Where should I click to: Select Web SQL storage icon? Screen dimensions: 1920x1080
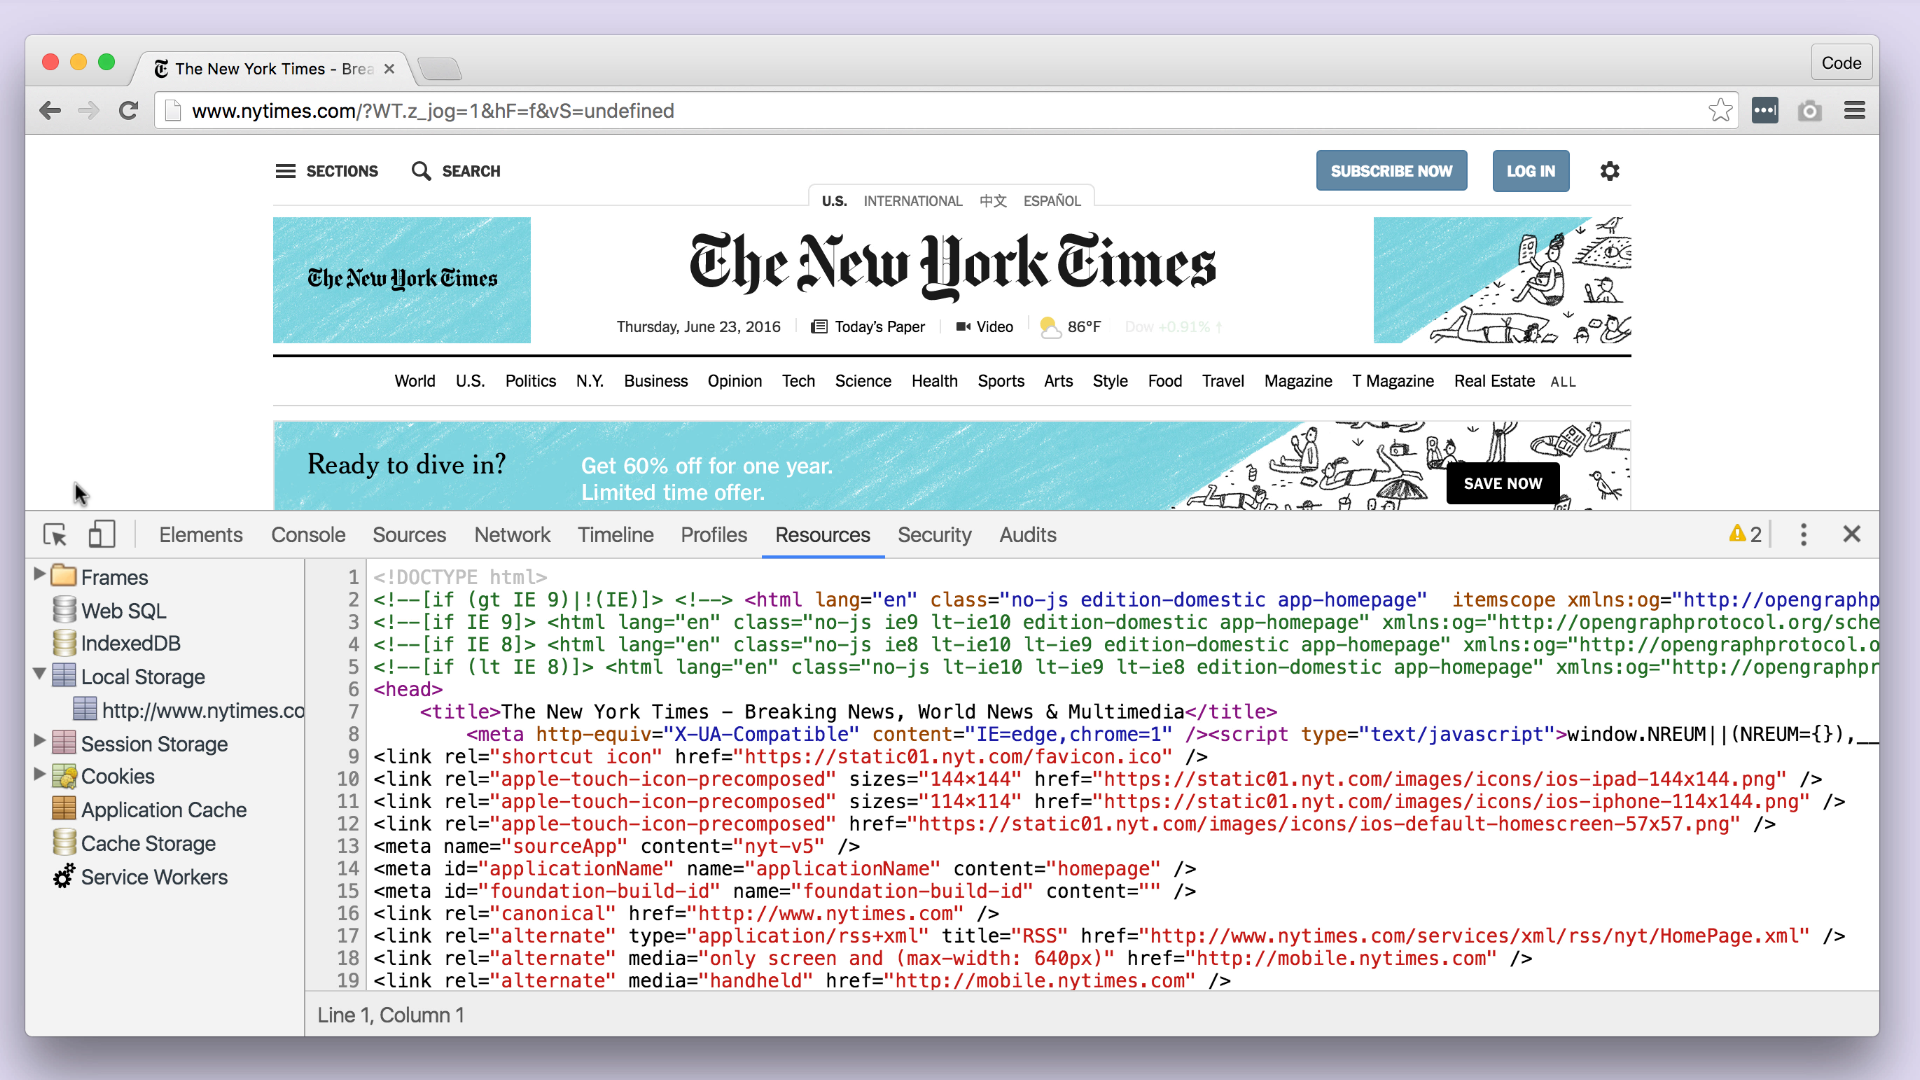coord(64,610)
